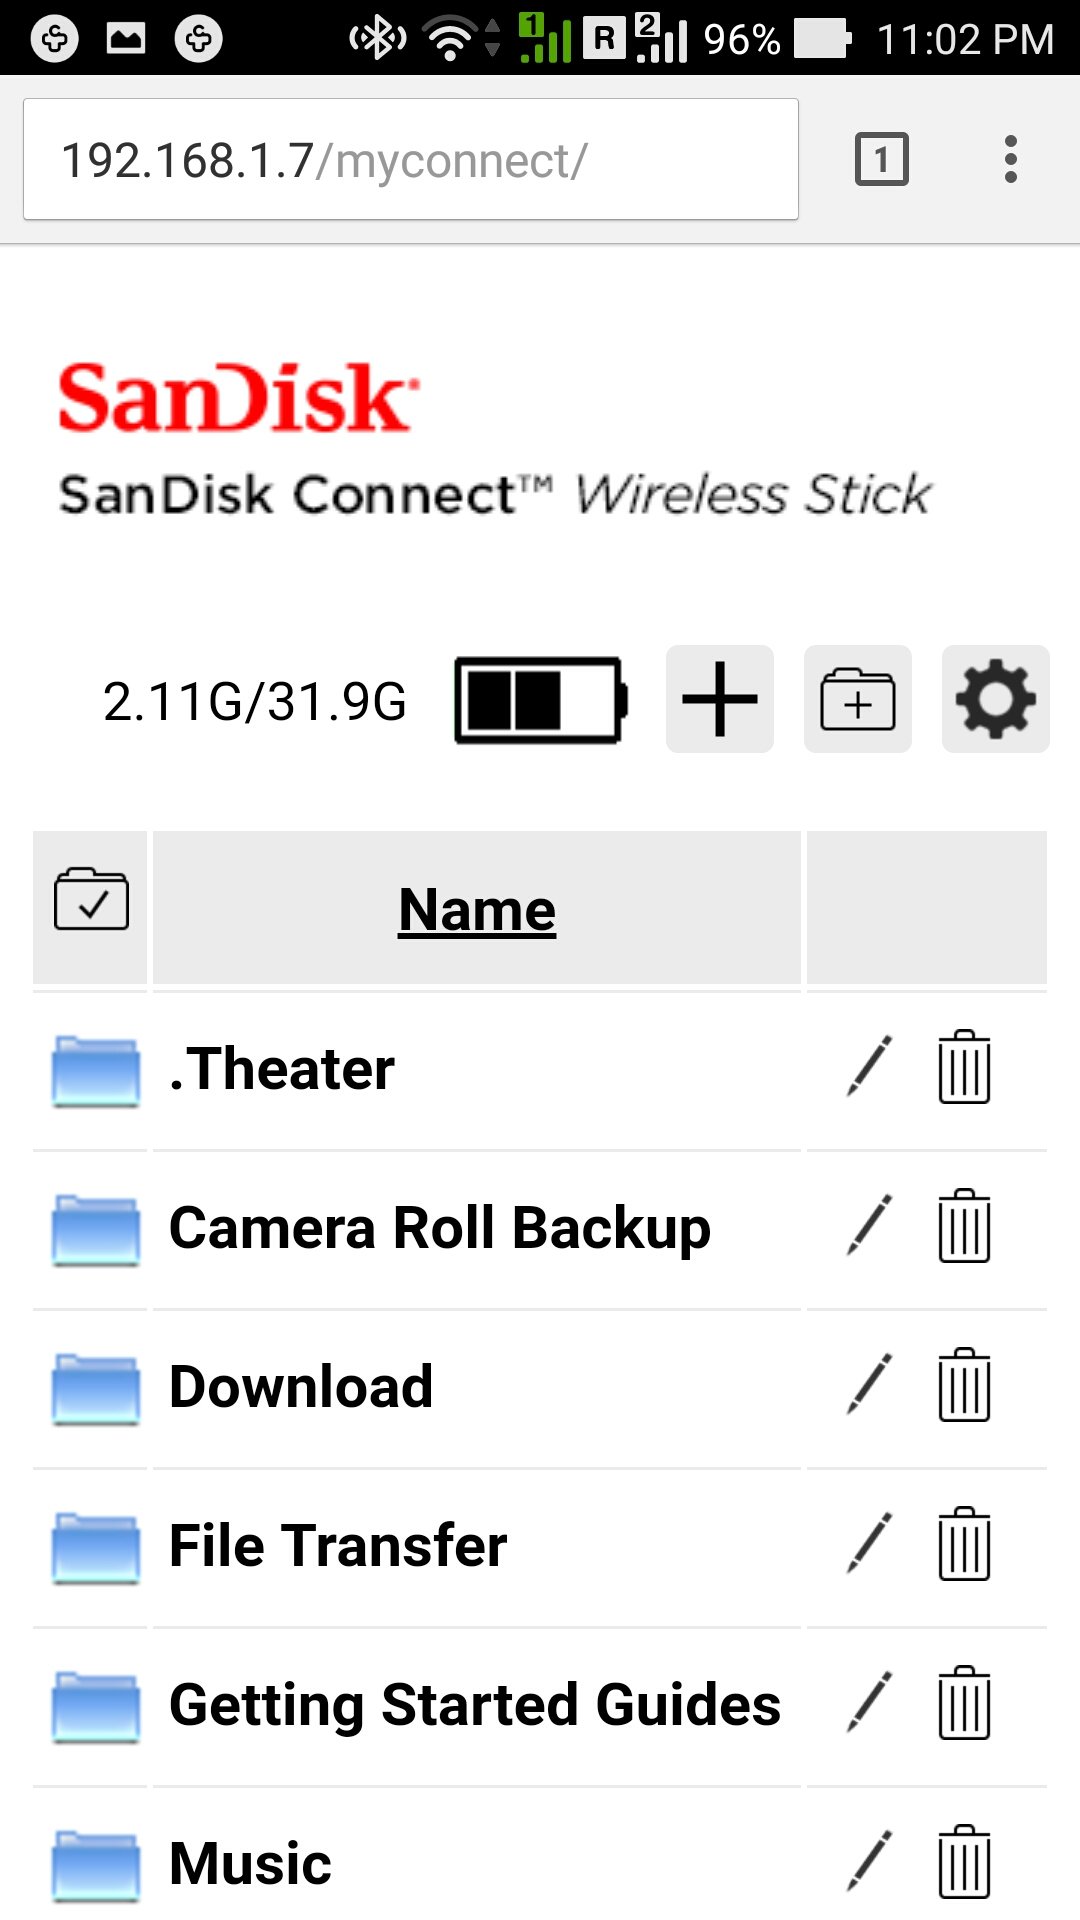Rename the .Theater folder with pencil icon
The height and width of the screenshot is (1920, 1080).
(869, 1067)
